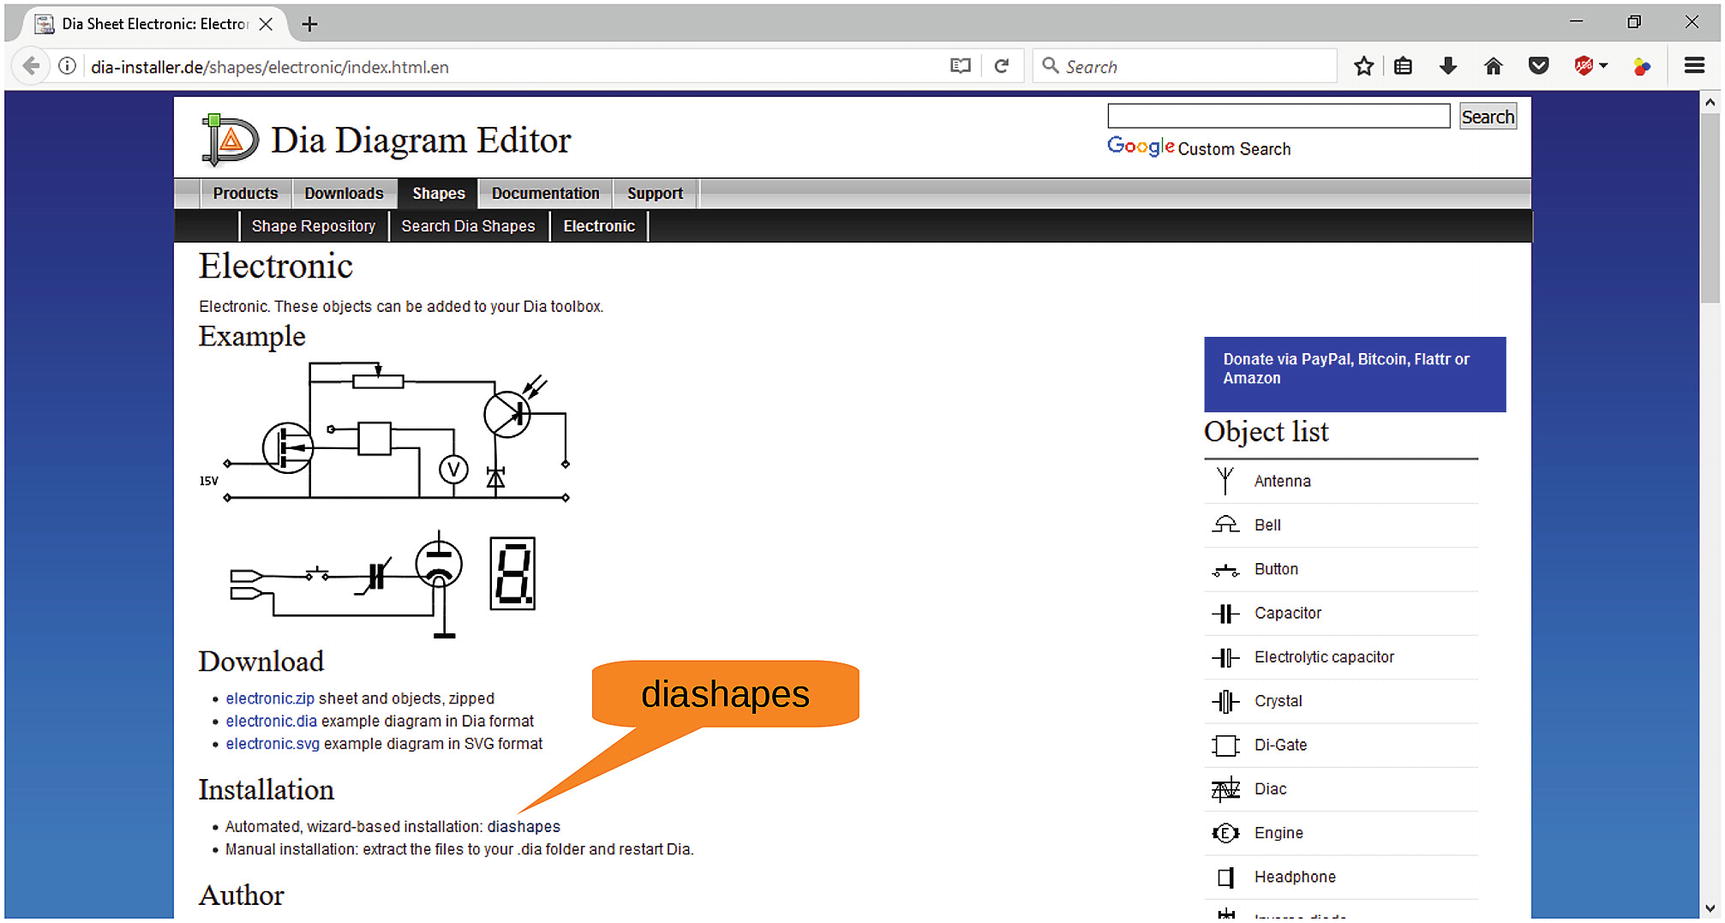Viewport: 1725px width, 923px height.
Task: Open site information icon in address bar
Action: tap(67, 67)
